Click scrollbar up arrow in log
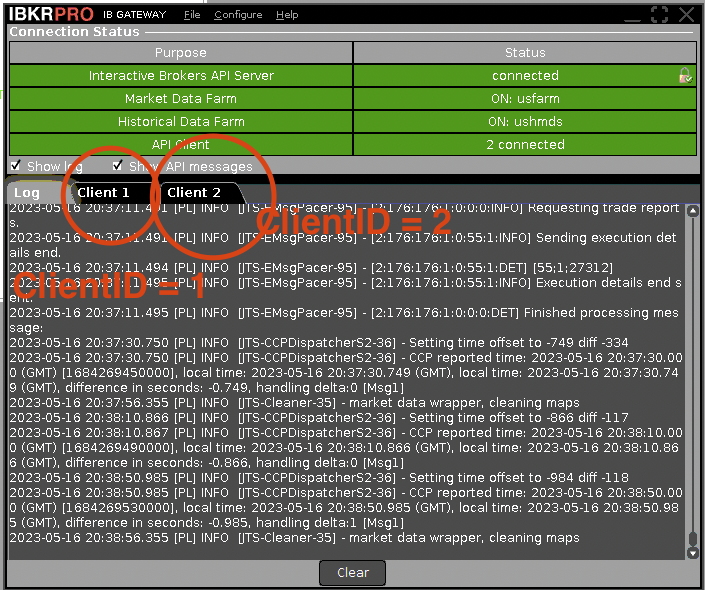 [x=693, y=211]
